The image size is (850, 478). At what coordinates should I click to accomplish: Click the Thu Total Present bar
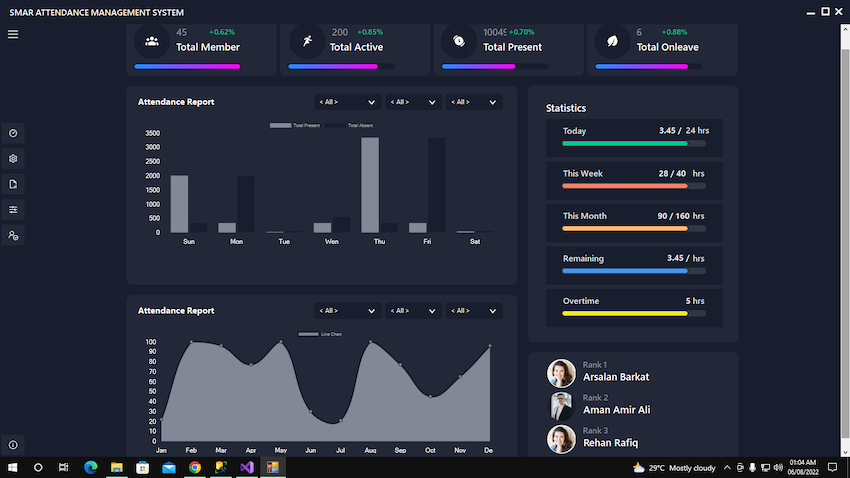tap(370, 185)
